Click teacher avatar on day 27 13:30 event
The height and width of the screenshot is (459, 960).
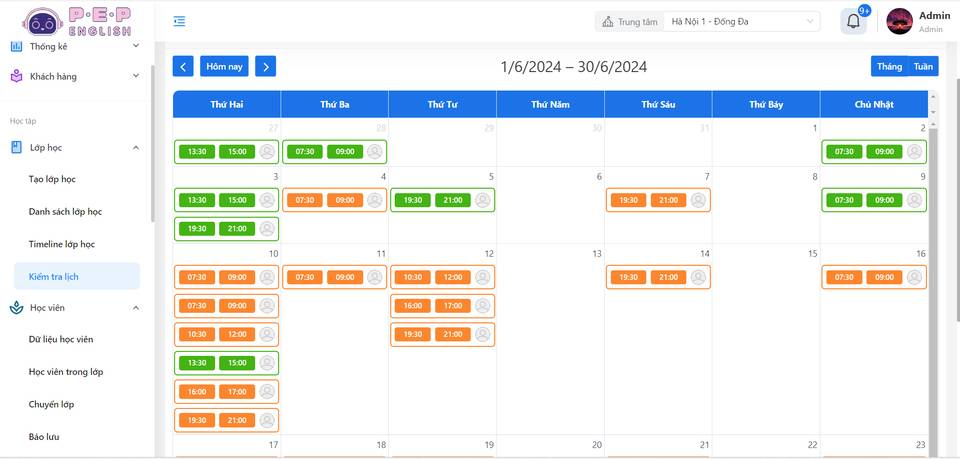point(267,152)
